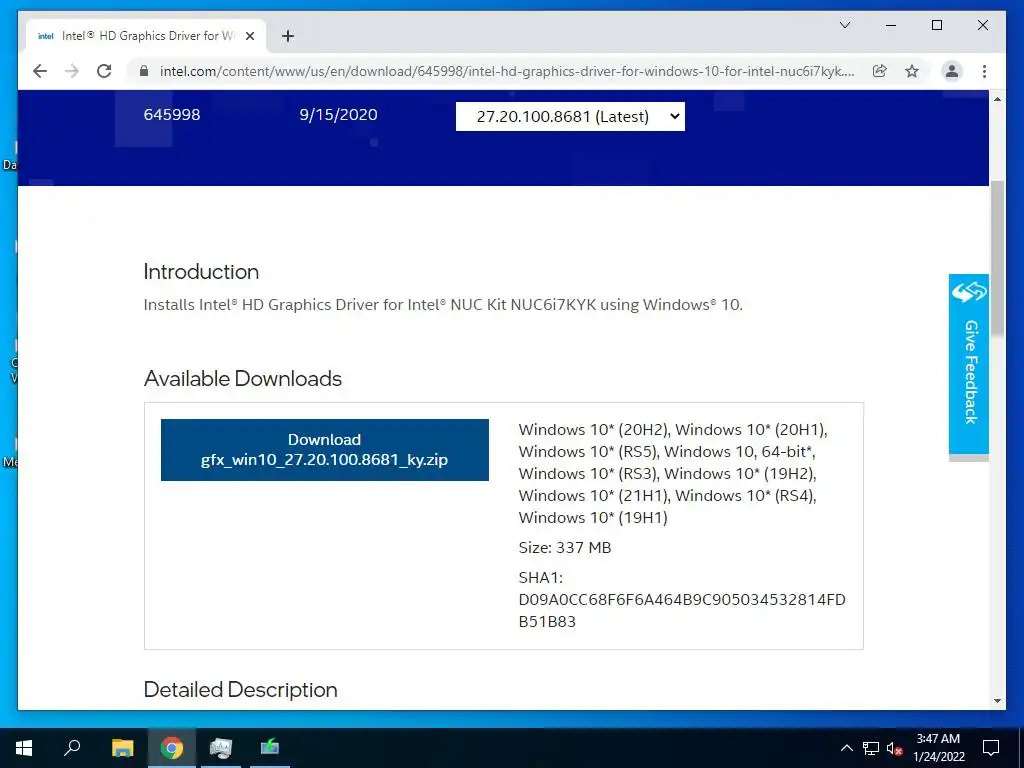Download gfx_win10_27.20.100.8681_ky.zip

[x=325, y=450]
